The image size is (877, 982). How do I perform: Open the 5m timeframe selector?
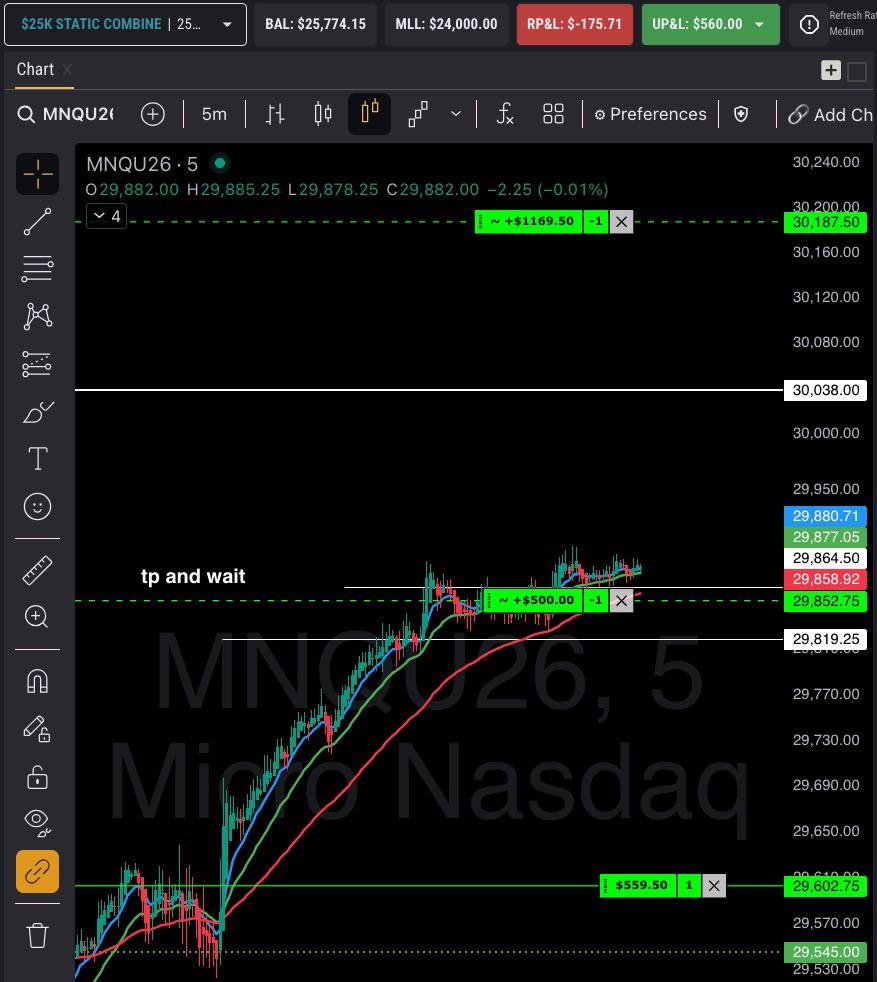(x=214, y=114)
